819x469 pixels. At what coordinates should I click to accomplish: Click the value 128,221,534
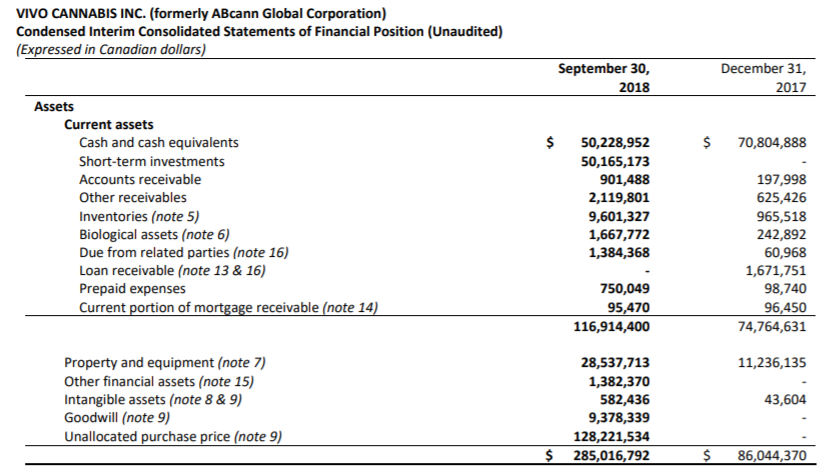pos(611,436)
